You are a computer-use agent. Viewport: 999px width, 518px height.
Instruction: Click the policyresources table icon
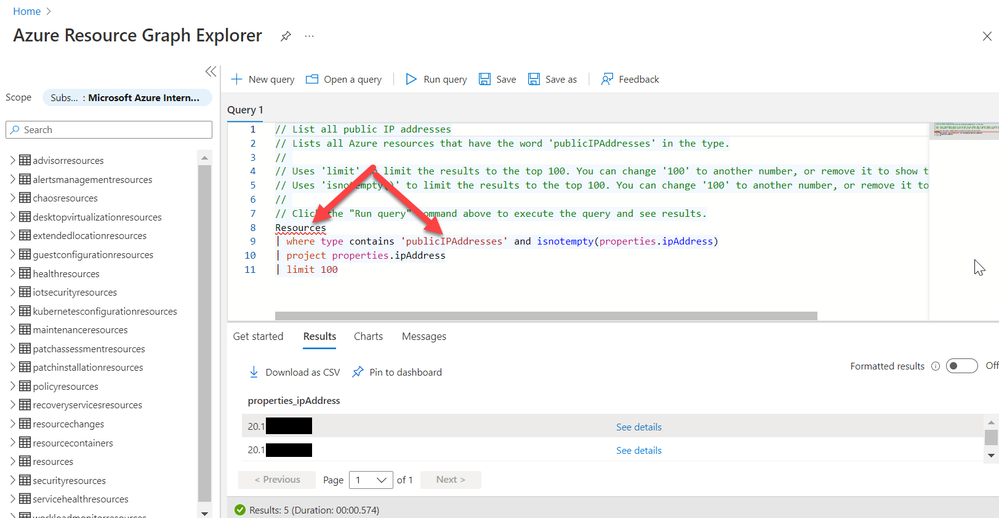25,386
